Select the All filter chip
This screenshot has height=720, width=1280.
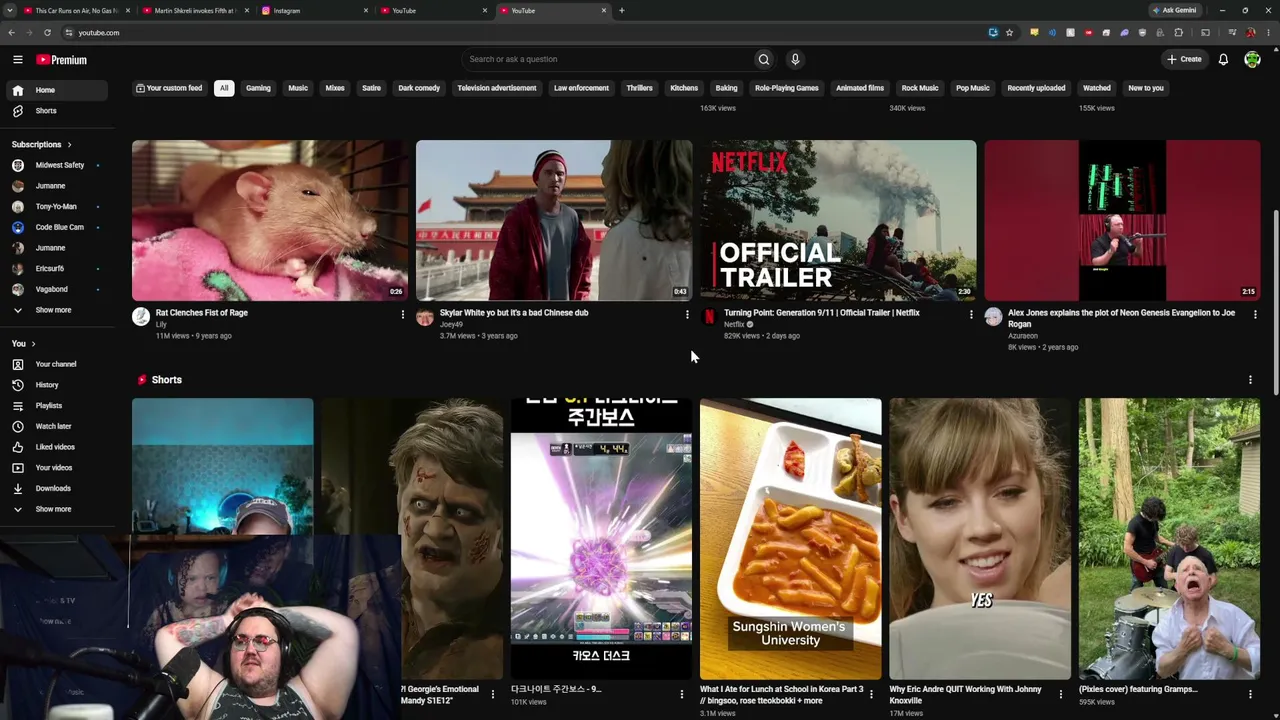point(224,88)
